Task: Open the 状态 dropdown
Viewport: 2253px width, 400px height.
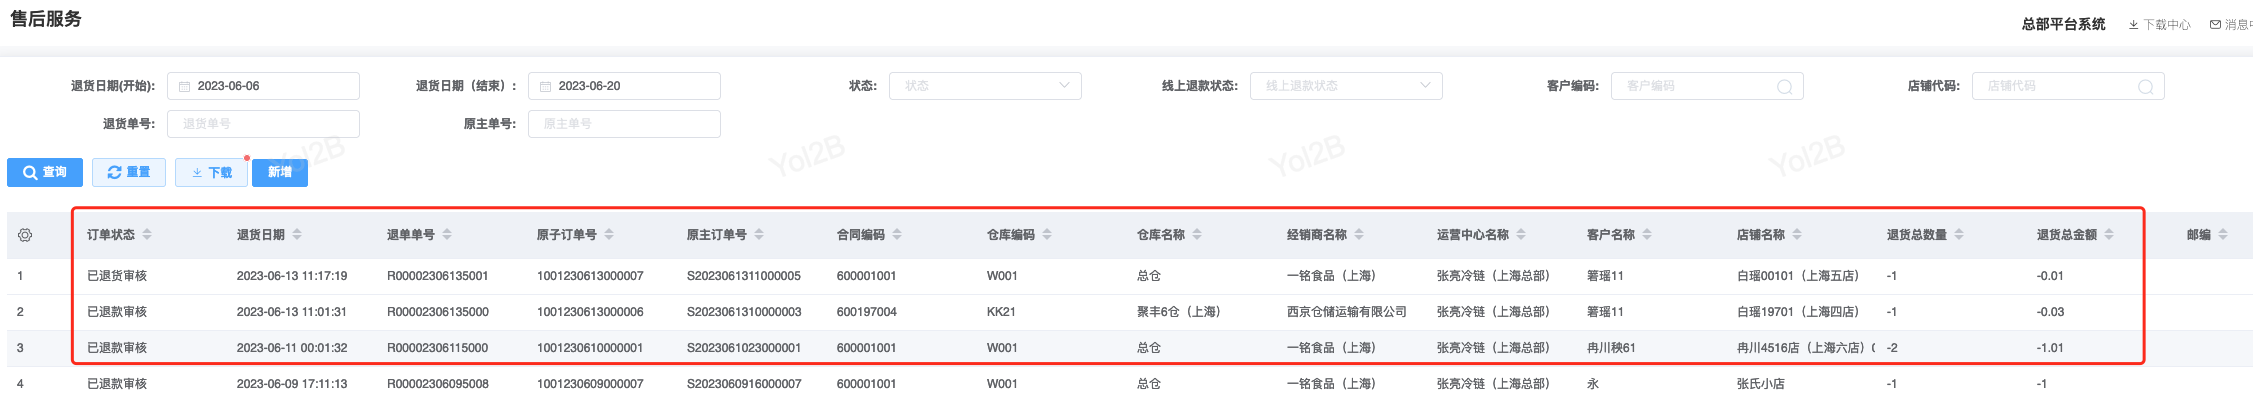Action: [x=984, y=86]
